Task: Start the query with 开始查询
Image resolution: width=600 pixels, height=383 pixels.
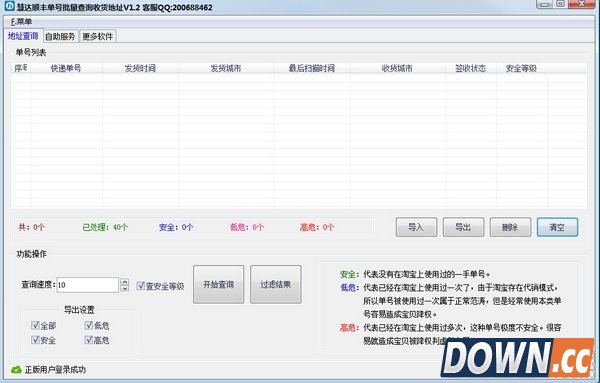Action: click(x=218, y=284)
